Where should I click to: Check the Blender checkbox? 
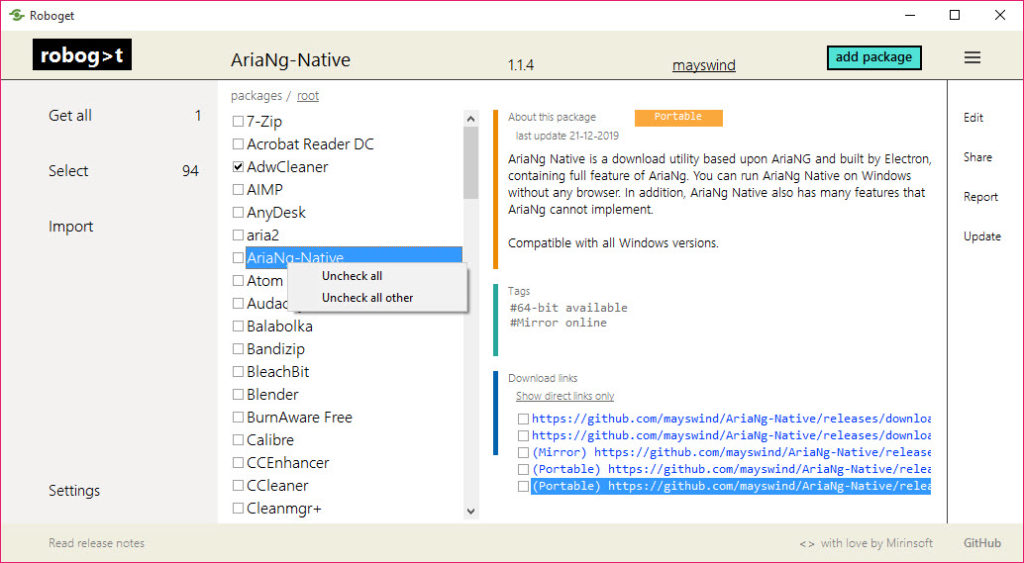click(238, 394)
